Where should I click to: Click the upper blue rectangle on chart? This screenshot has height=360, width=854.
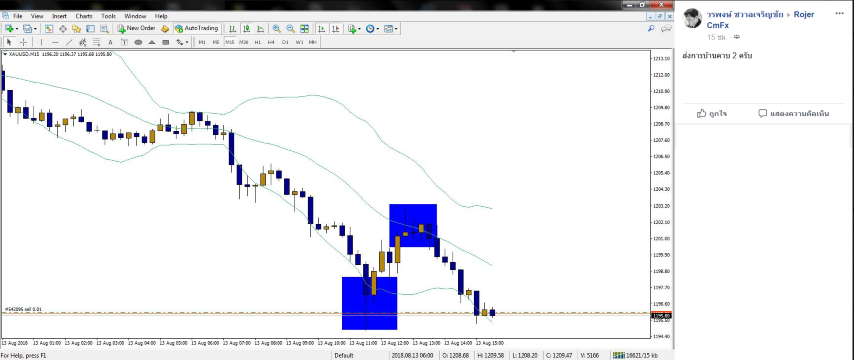pyautogui.click(x=413, y=225)
